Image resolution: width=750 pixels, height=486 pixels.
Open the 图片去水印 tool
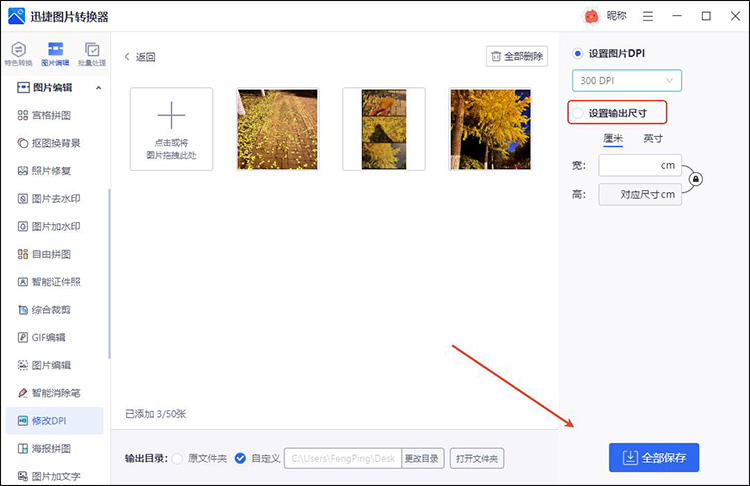49,199
